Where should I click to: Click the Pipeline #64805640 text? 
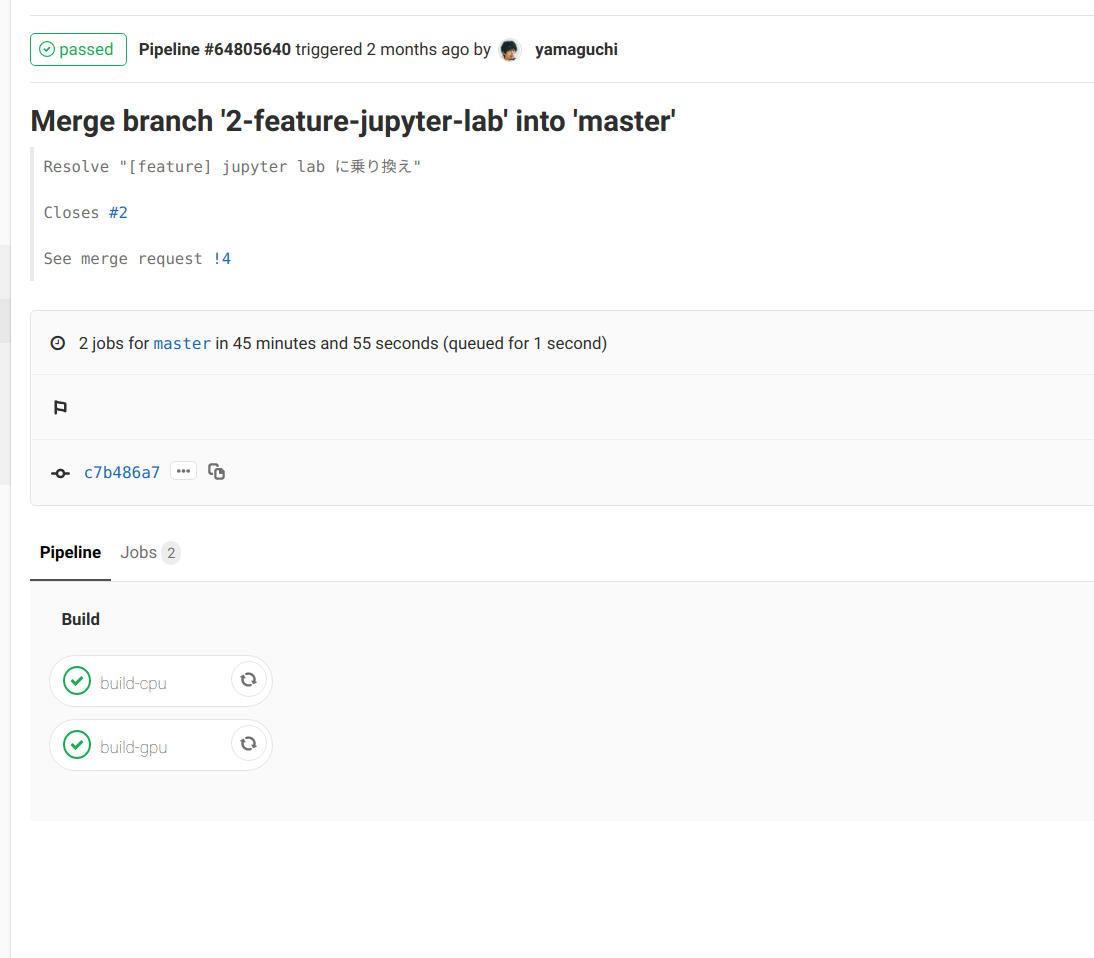[x=215, y=50]
